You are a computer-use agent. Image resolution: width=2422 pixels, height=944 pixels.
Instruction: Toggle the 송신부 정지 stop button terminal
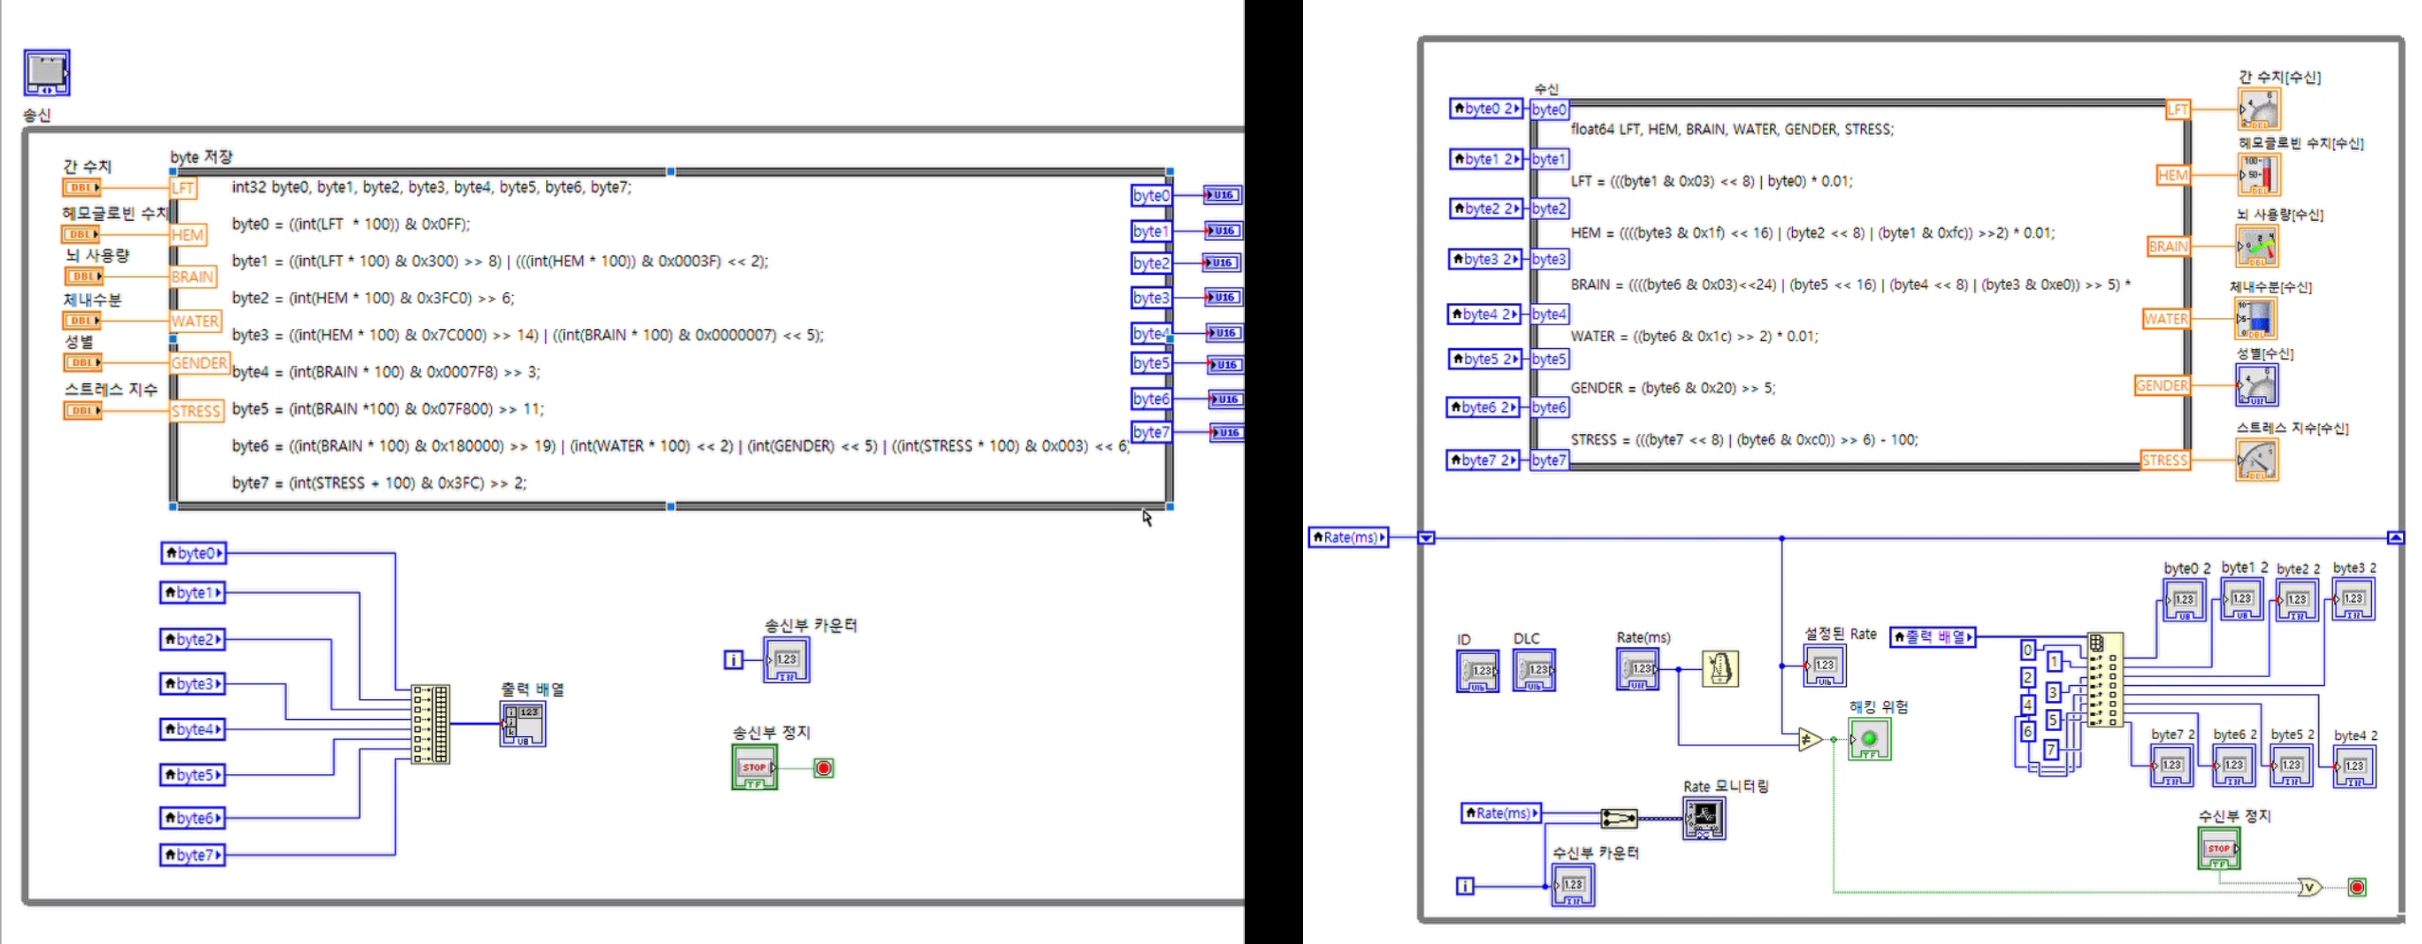coord(754,768)
